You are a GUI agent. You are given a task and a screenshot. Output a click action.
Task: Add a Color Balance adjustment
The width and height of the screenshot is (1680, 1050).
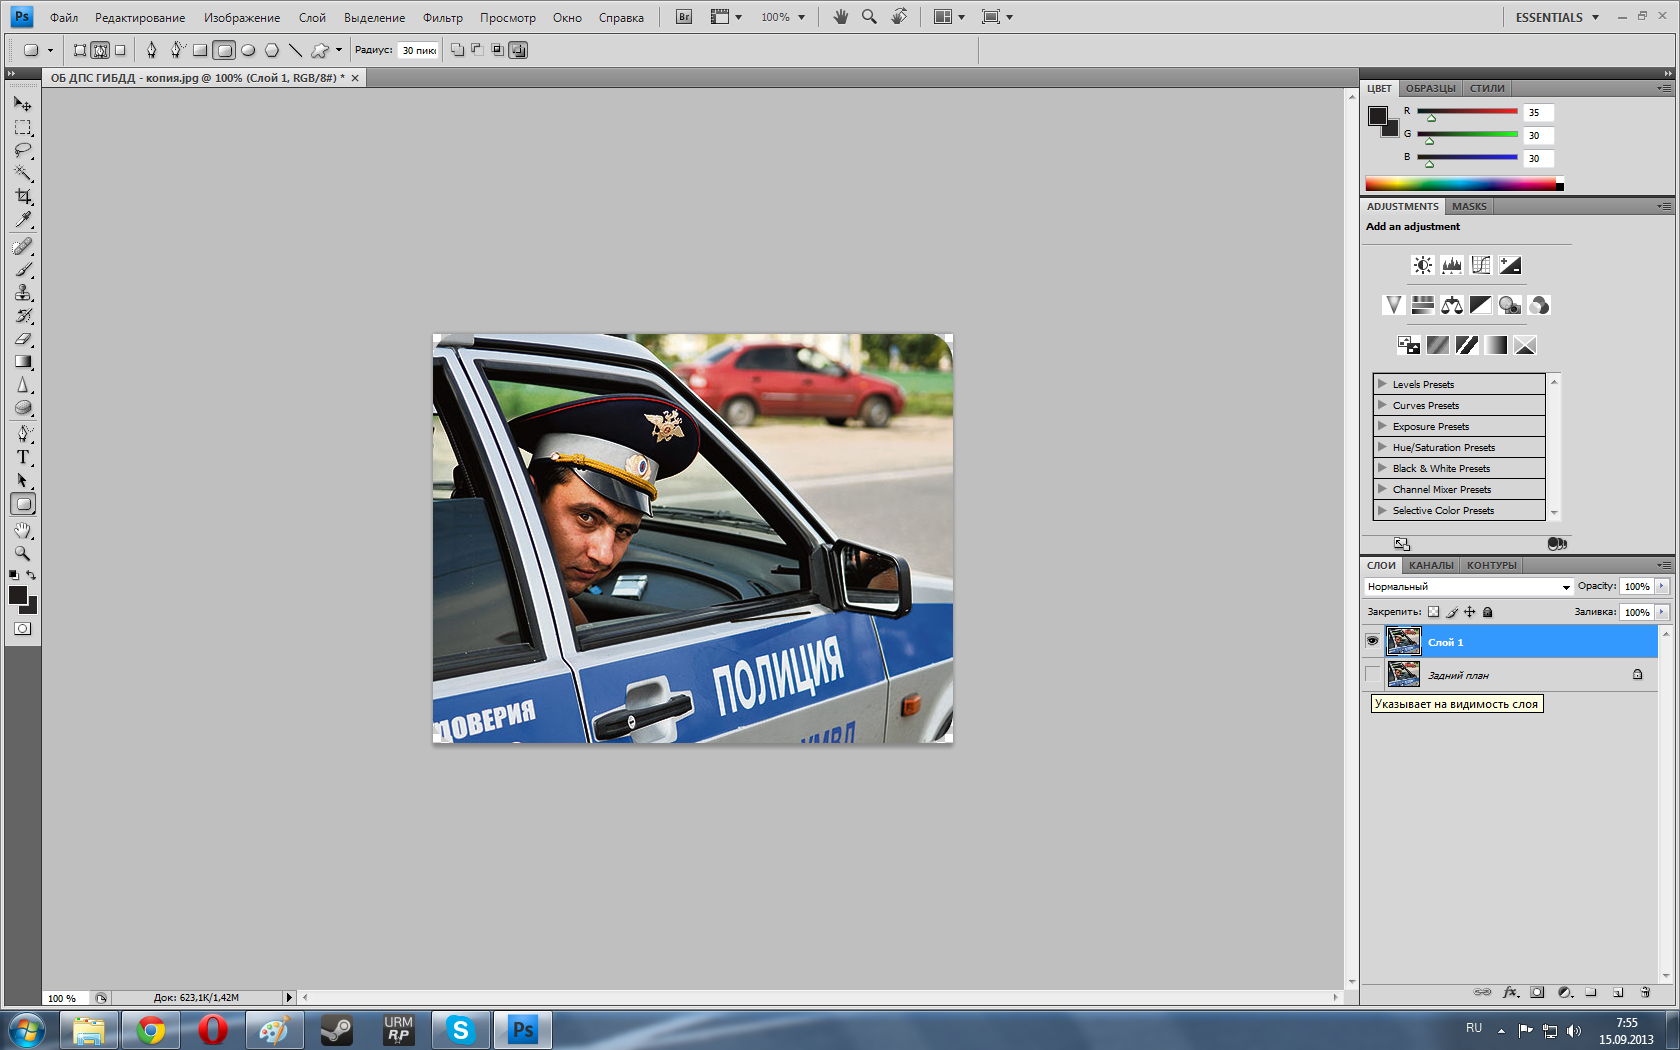click(x=1452, y=305)
